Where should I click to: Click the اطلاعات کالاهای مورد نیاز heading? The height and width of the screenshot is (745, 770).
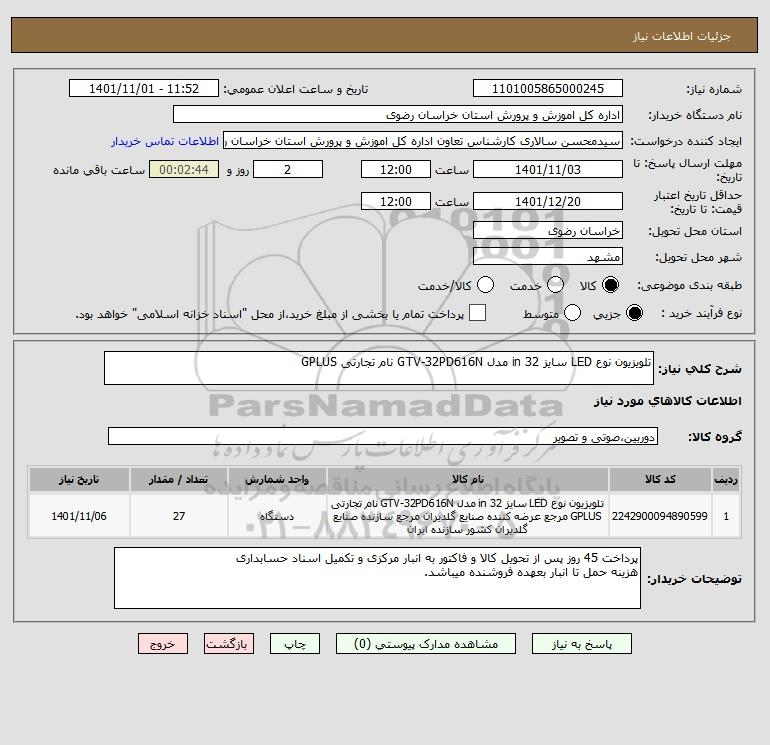pyautogui.click(x=668, y=401)
